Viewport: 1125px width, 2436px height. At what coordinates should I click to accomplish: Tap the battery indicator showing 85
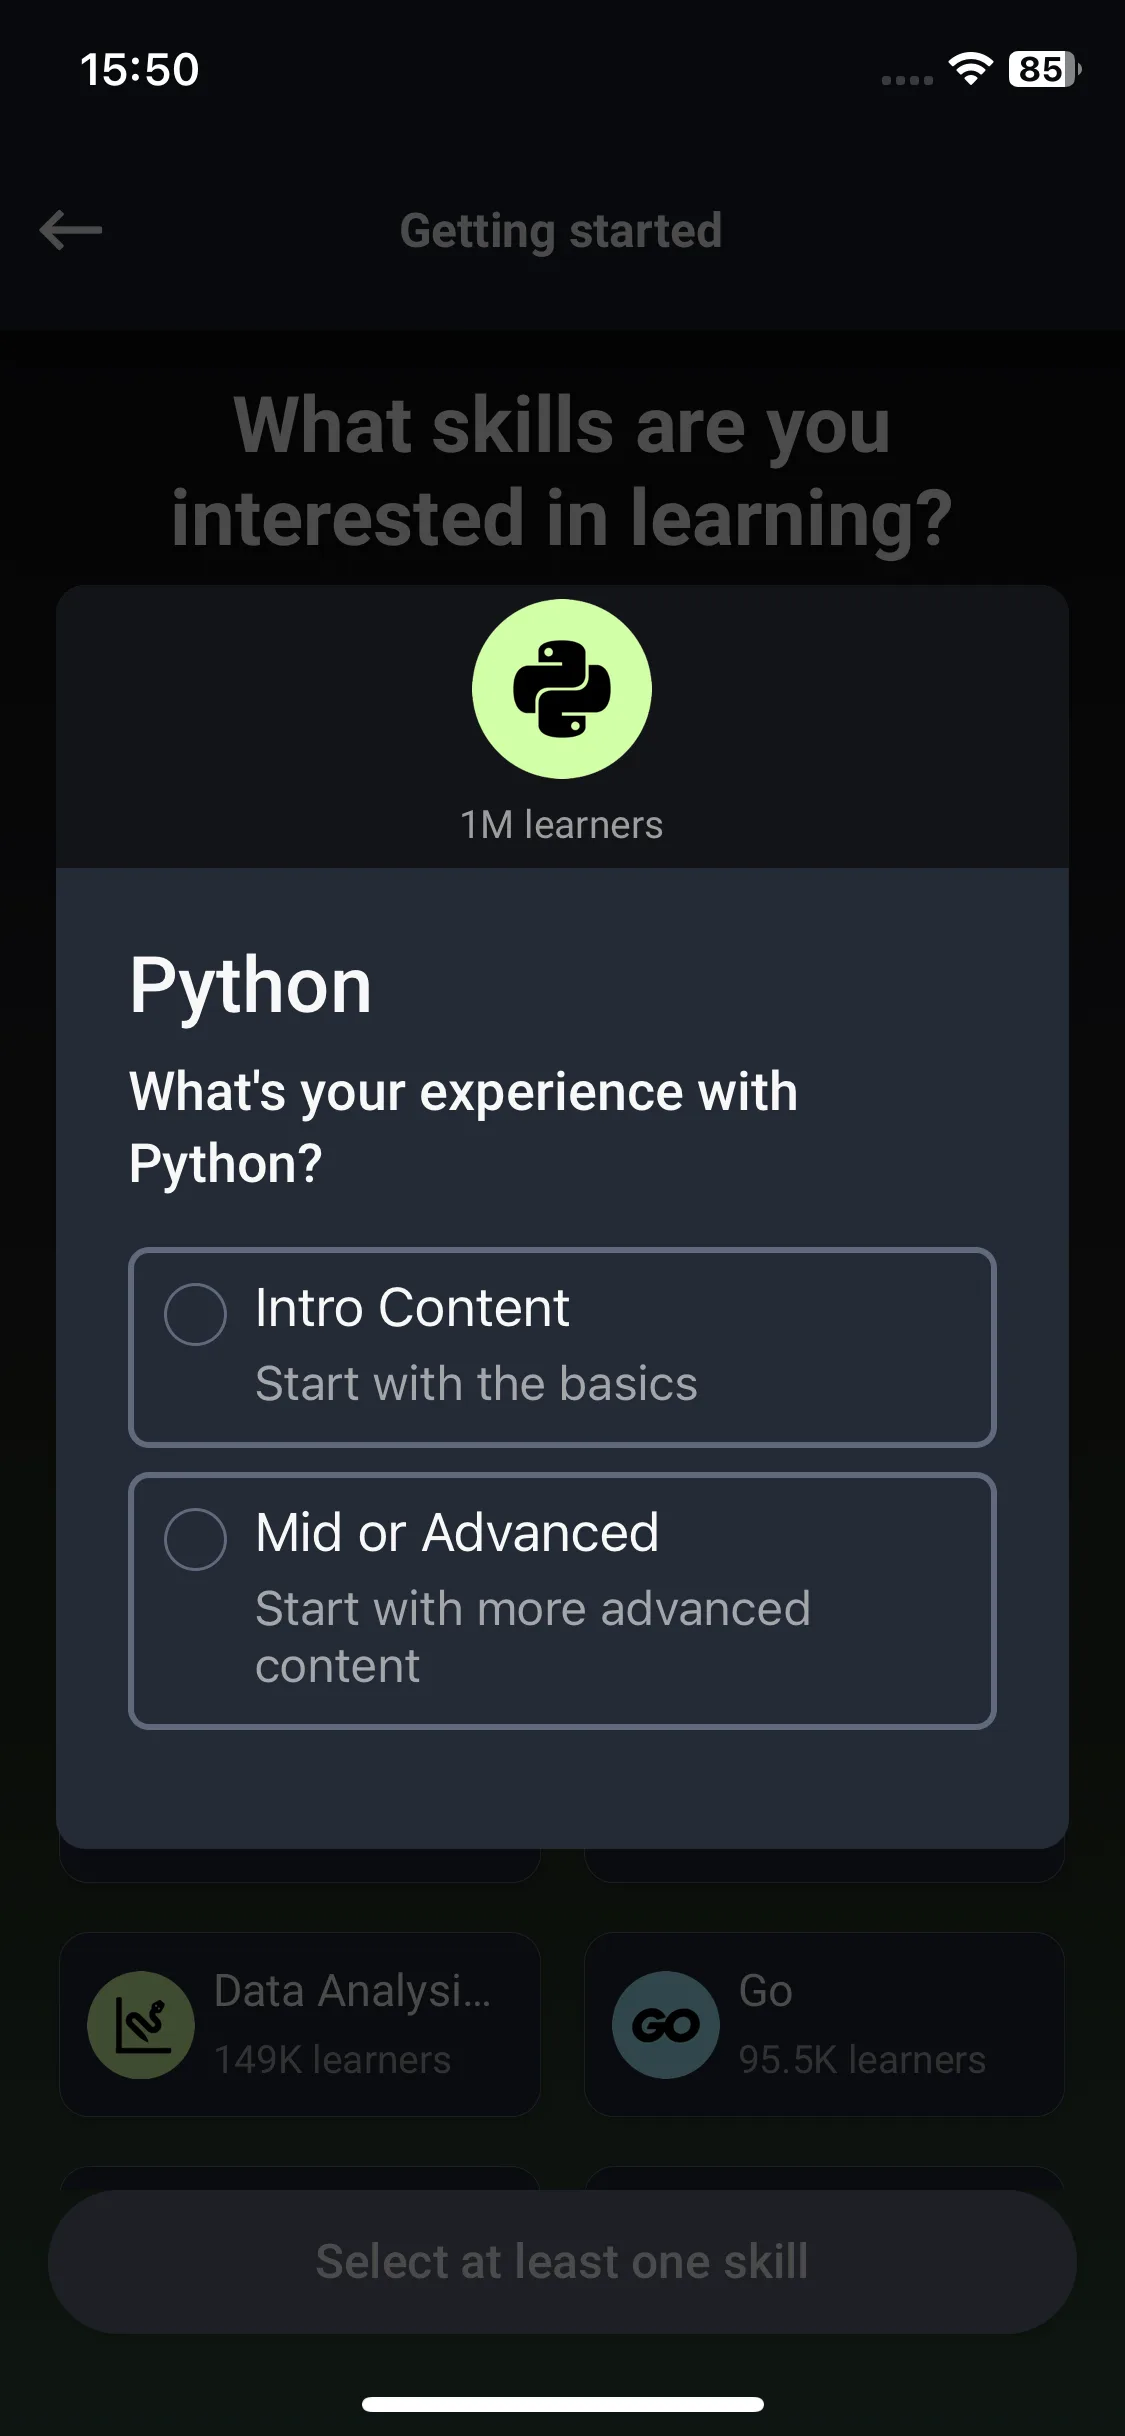(x=1044, y=69)
